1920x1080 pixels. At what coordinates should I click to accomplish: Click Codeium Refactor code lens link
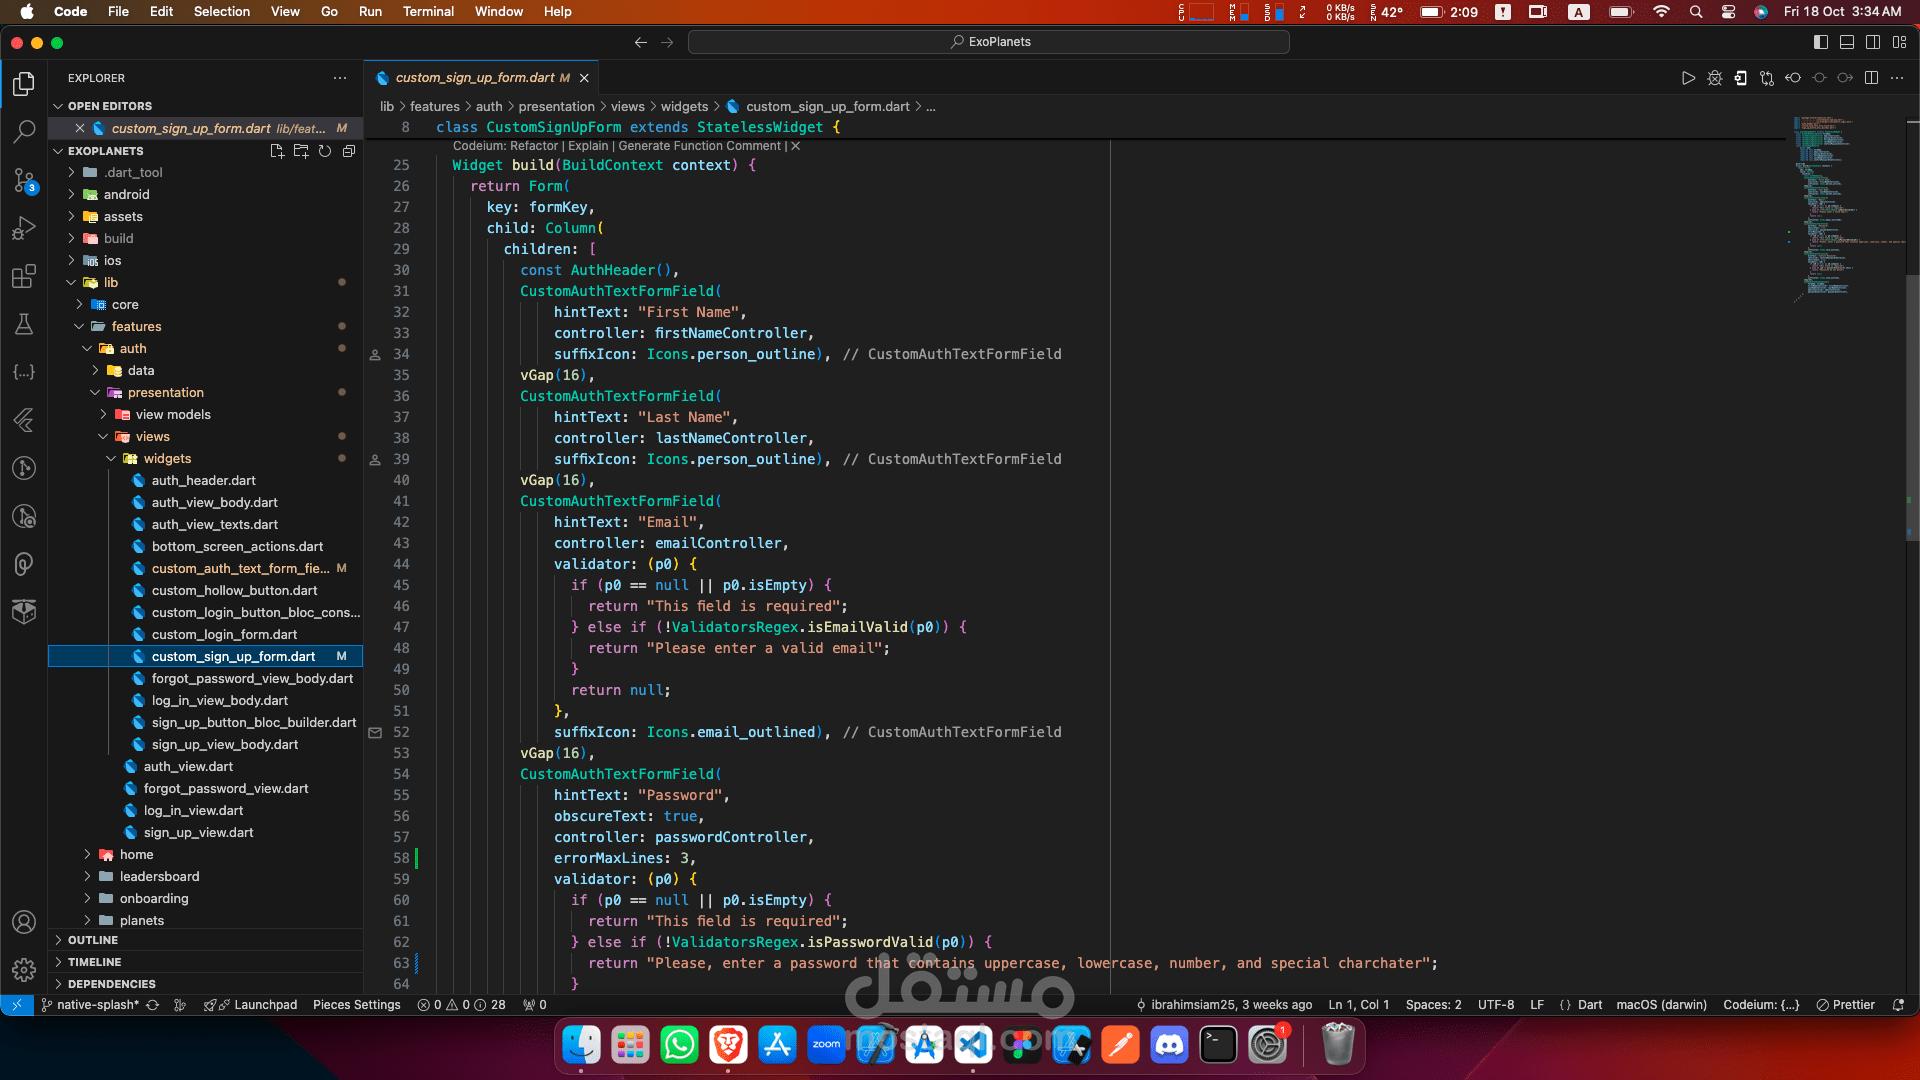pos(533,146)
